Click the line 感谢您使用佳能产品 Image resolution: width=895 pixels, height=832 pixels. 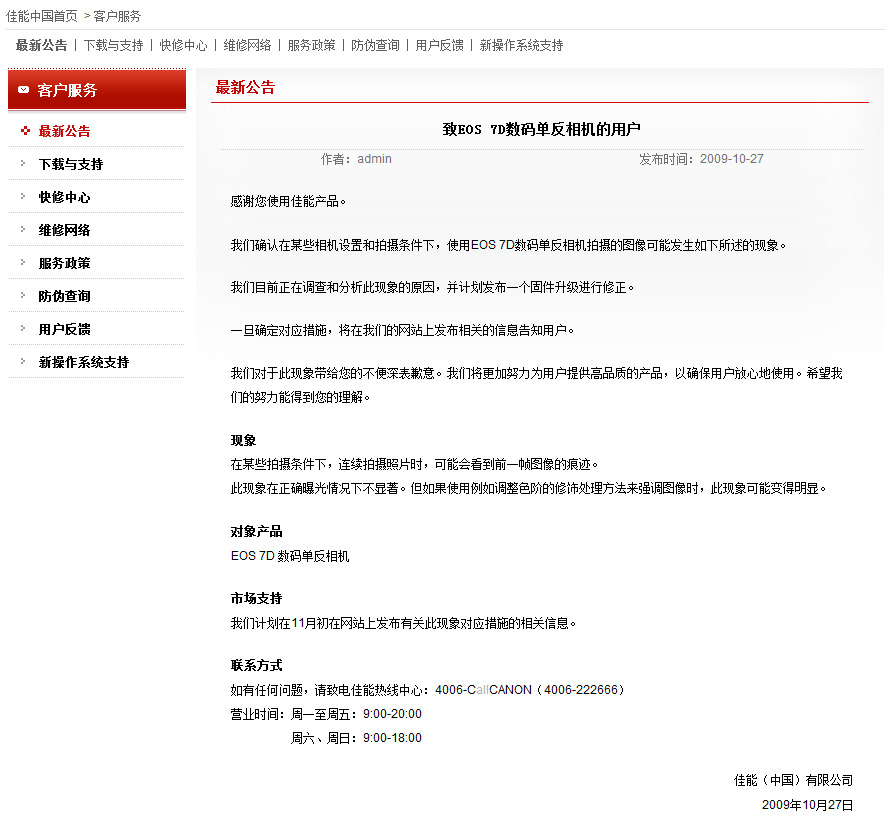click(x=288, y=201)
